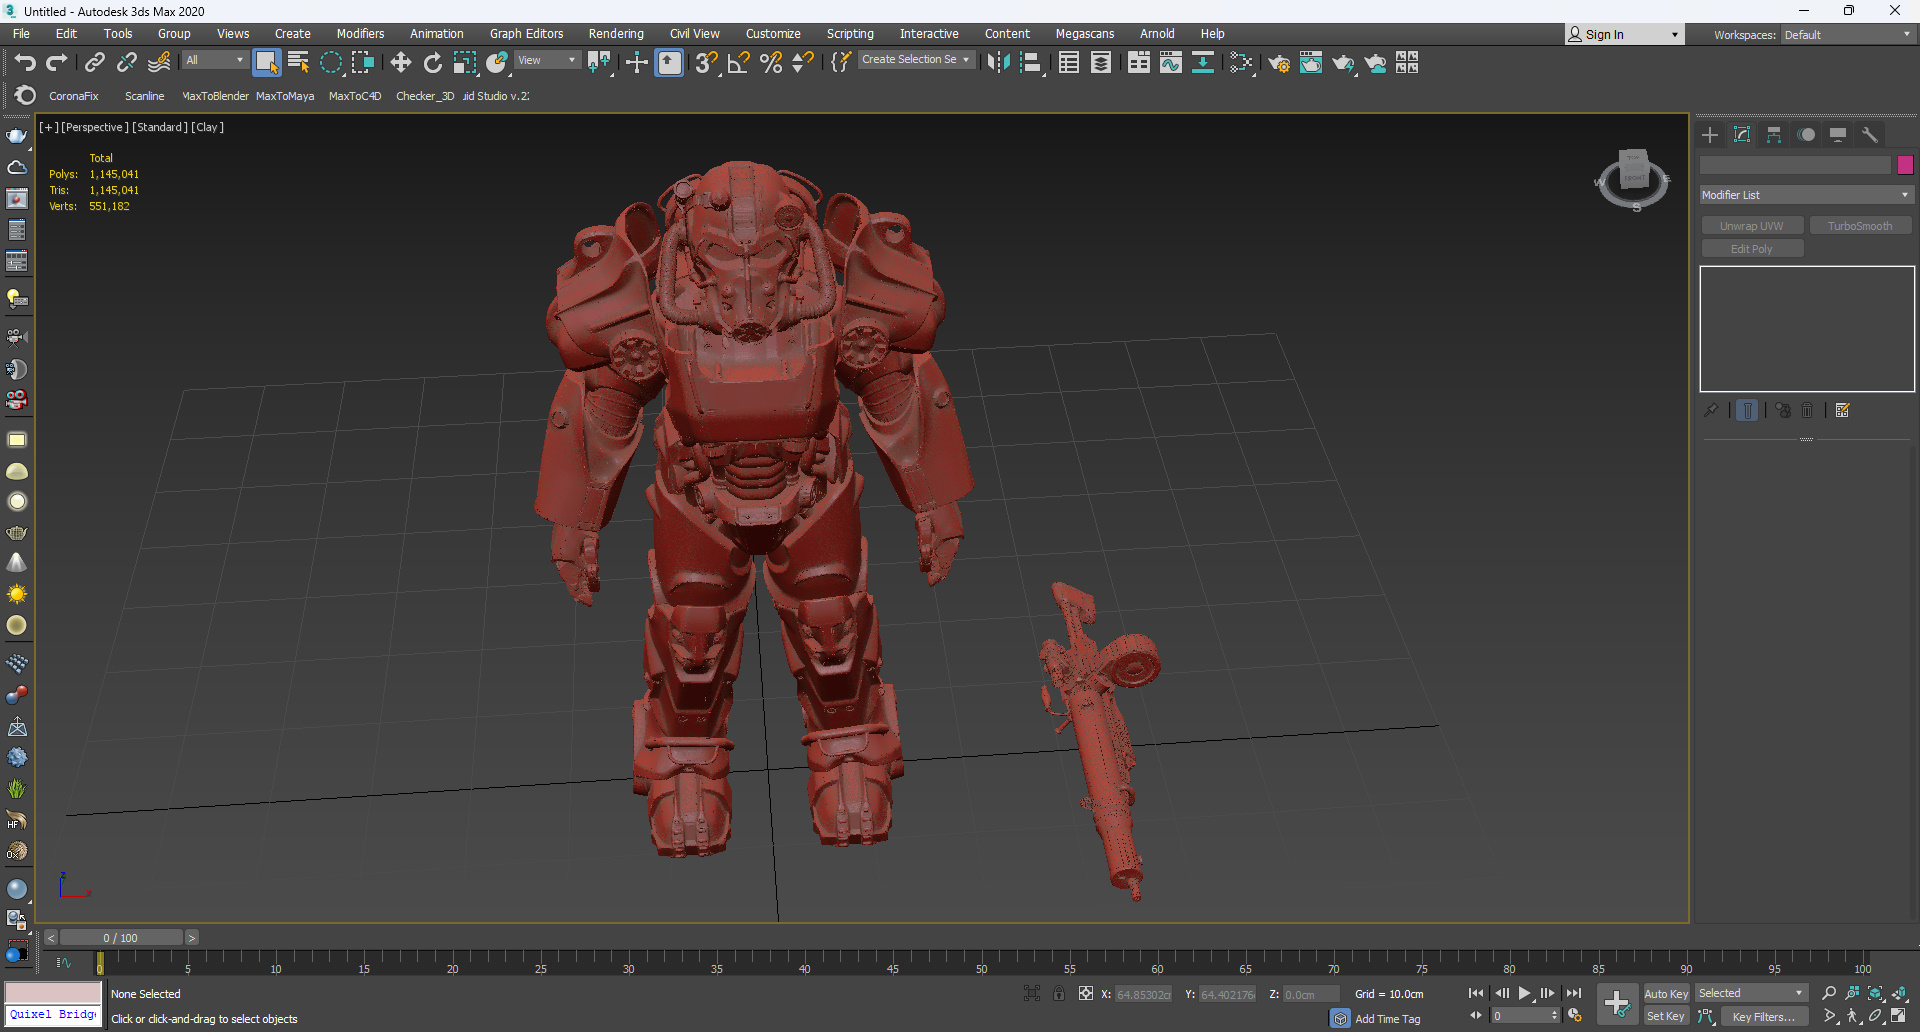Open the Layer Explorer icon
Image resolution: width=1920 pixels, height=1032 pixels.
coord(1101,63)
